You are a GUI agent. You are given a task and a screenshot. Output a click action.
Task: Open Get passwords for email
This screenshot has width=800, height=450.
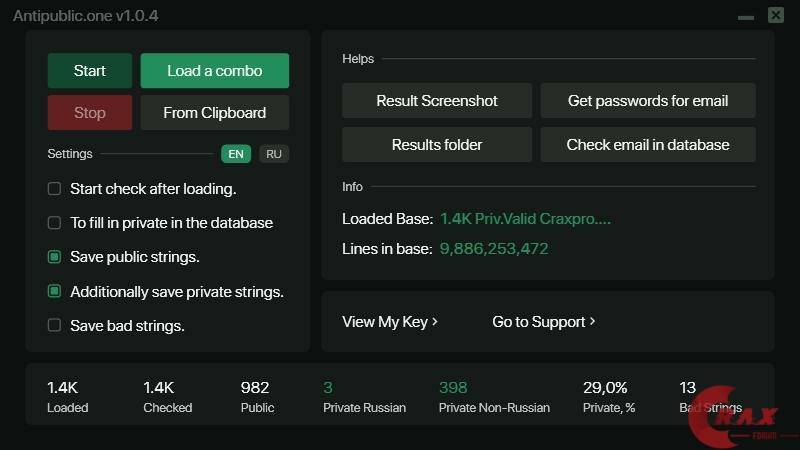648,101
